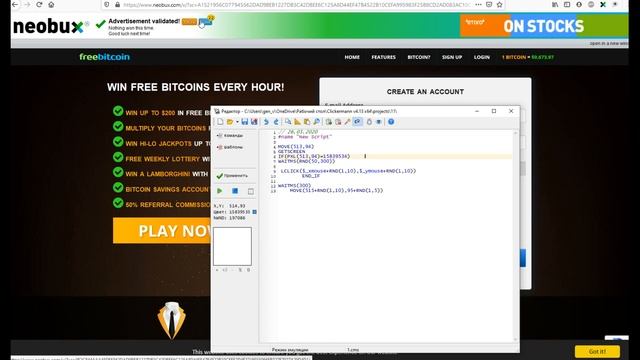Click the freebitcoin logo
Screen dimensions: 640x360
click(104, 57)
